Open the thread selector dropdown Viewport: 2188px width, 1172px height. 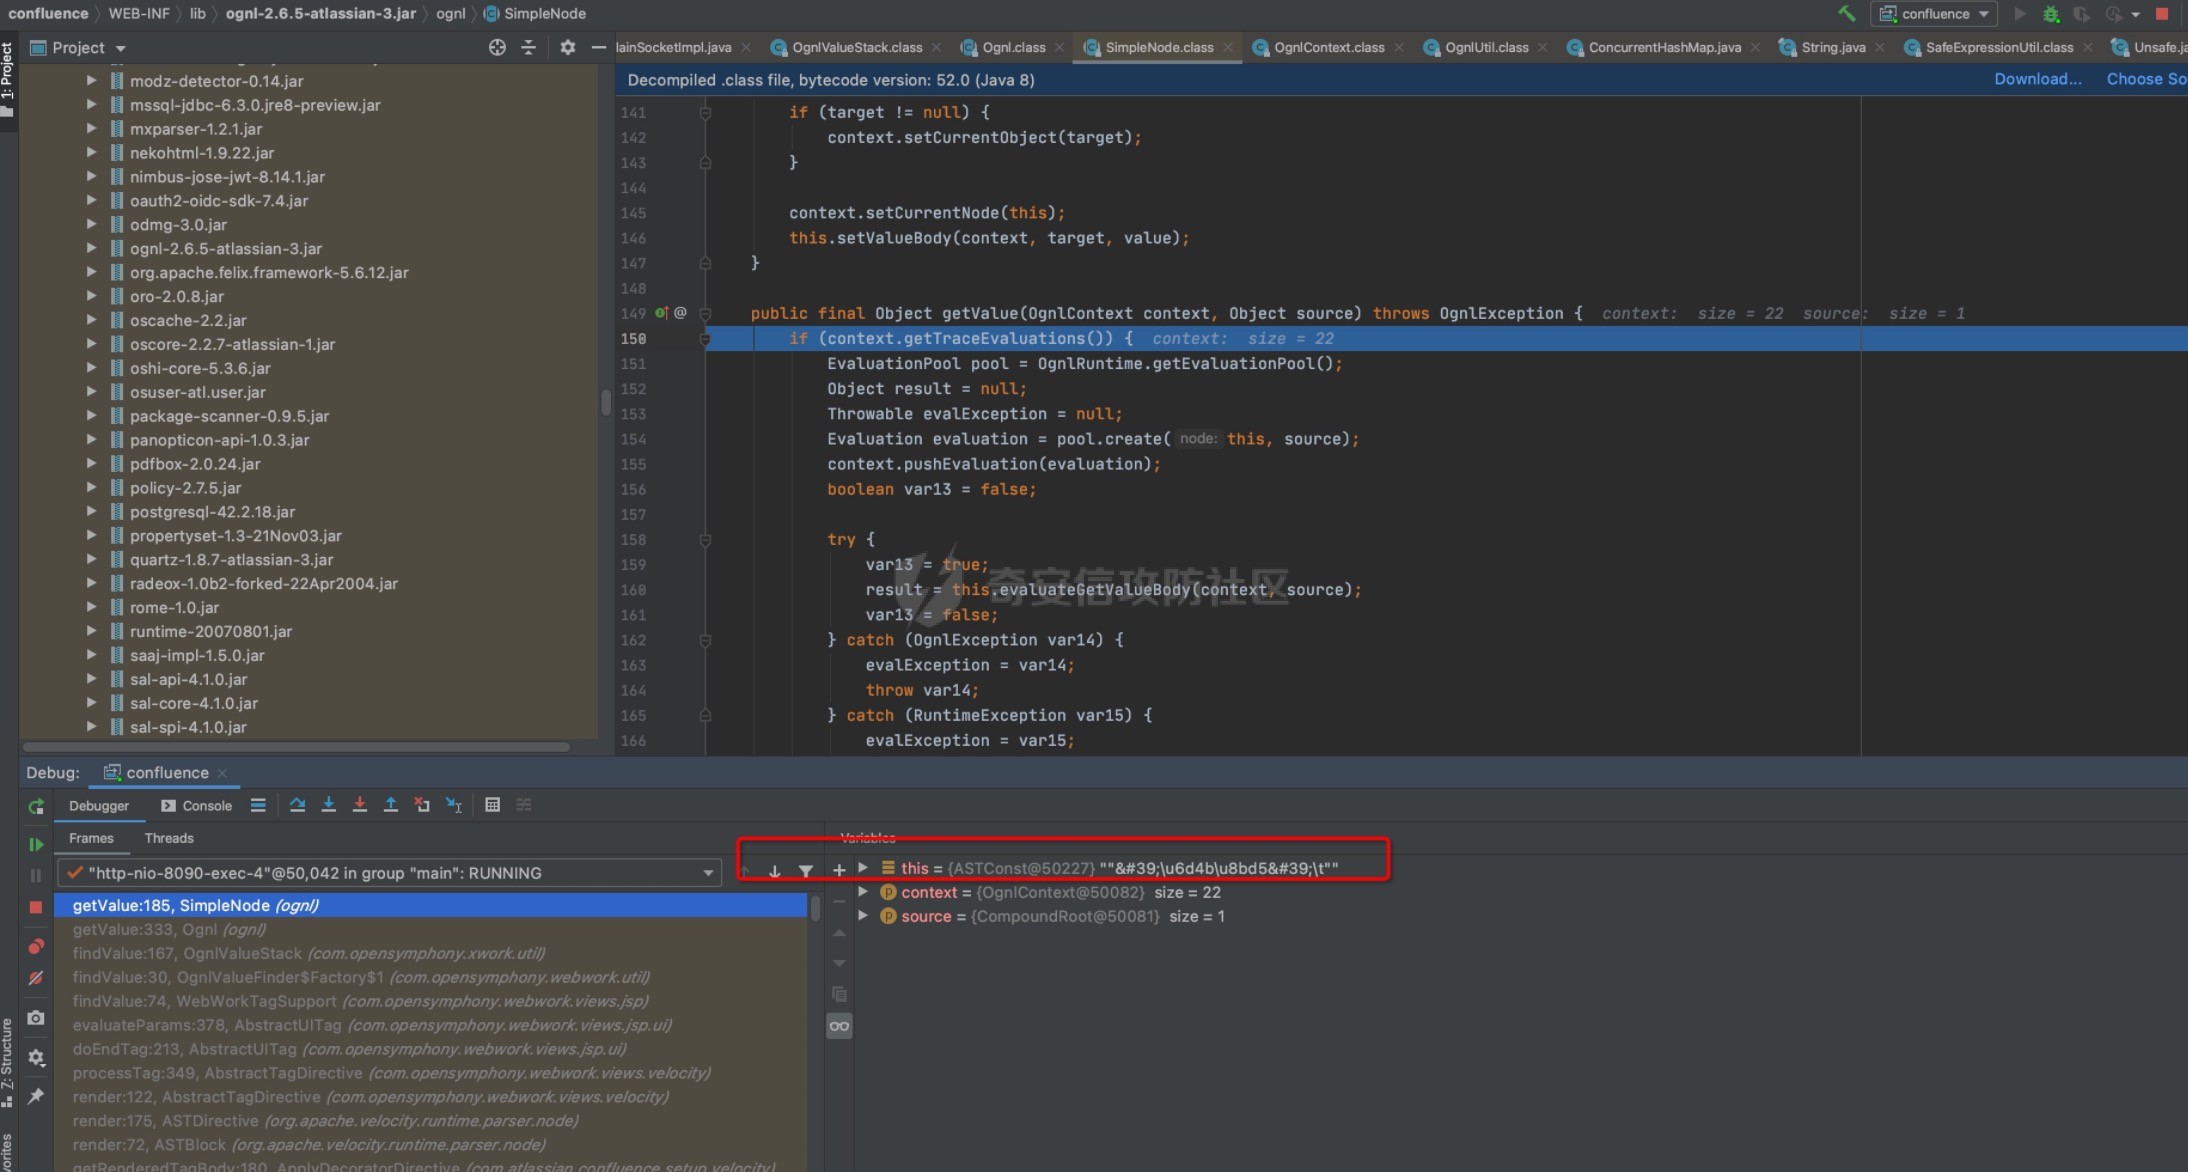pyautogui.click(x=708, y=873)
